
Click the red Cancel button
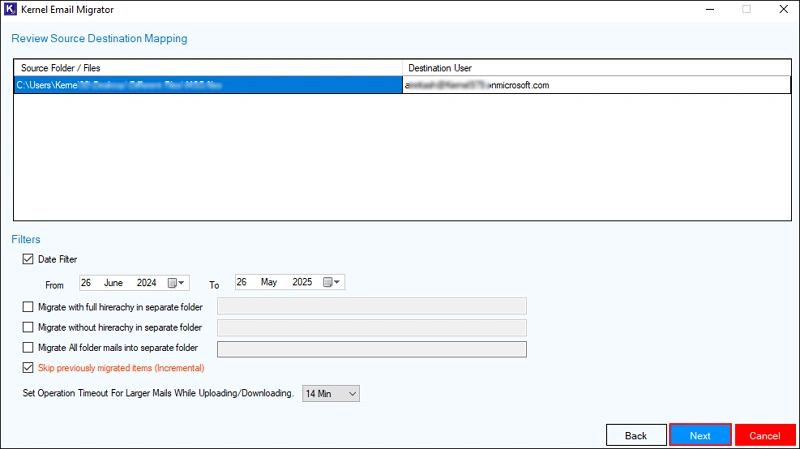tap(765, 435)
